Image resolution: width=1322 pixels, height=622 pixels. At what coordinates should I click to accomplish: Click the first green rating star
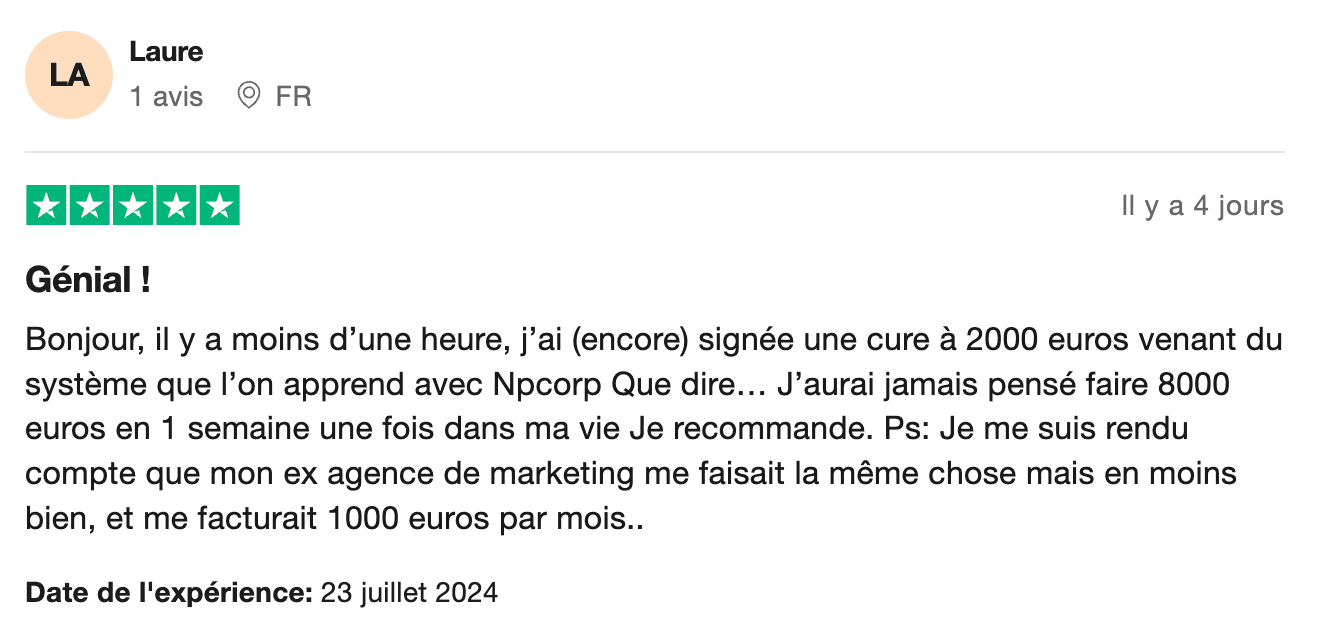45,206
